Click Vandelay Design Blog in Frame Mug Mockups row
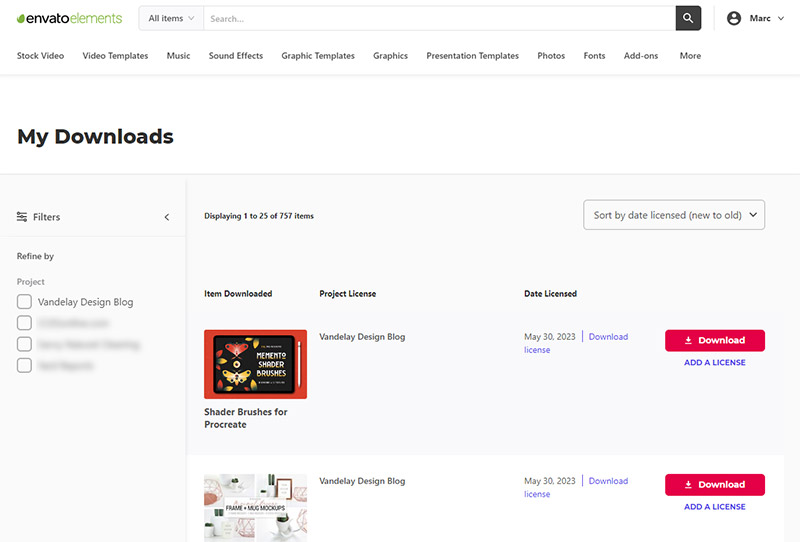This screenshot has height=542, width=800. (x=362, y=481)
